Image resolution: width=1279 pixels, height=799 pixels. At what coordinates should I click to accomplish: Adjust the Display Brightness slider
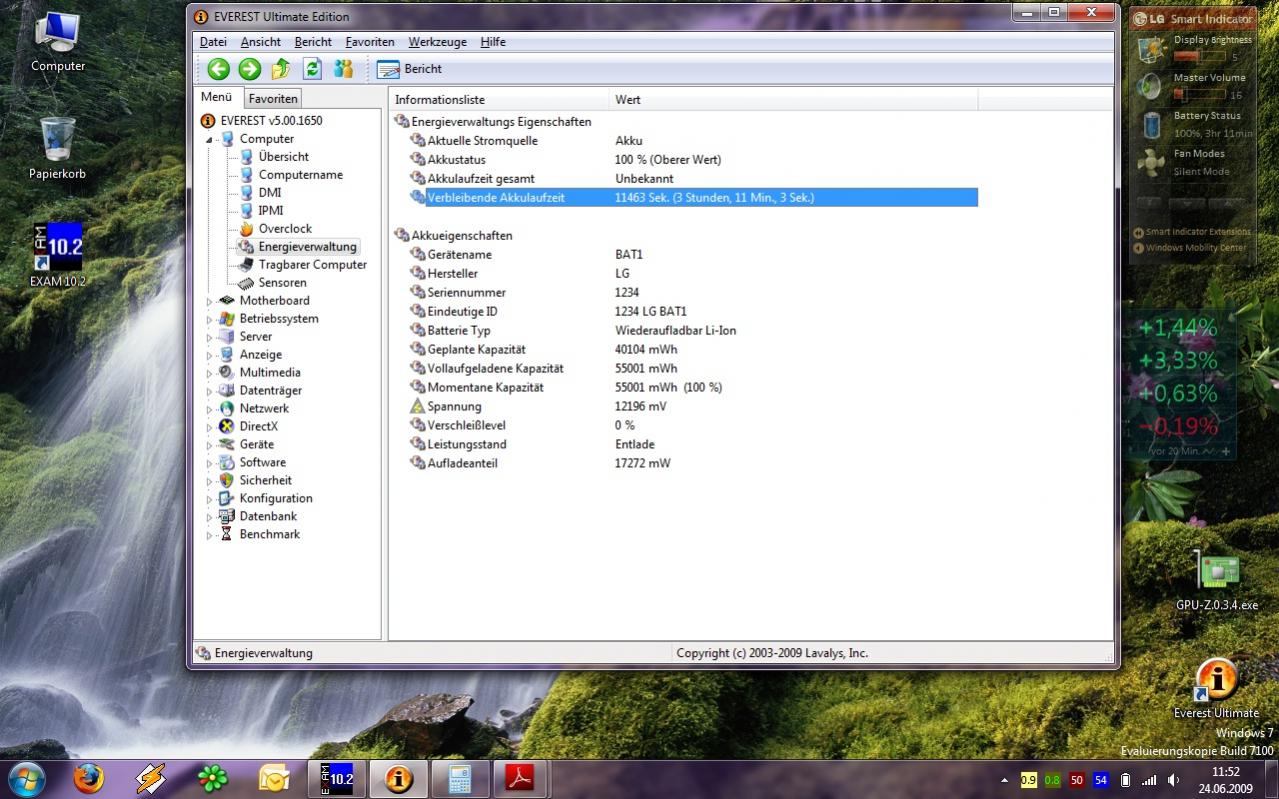[x=1198, y=57]
